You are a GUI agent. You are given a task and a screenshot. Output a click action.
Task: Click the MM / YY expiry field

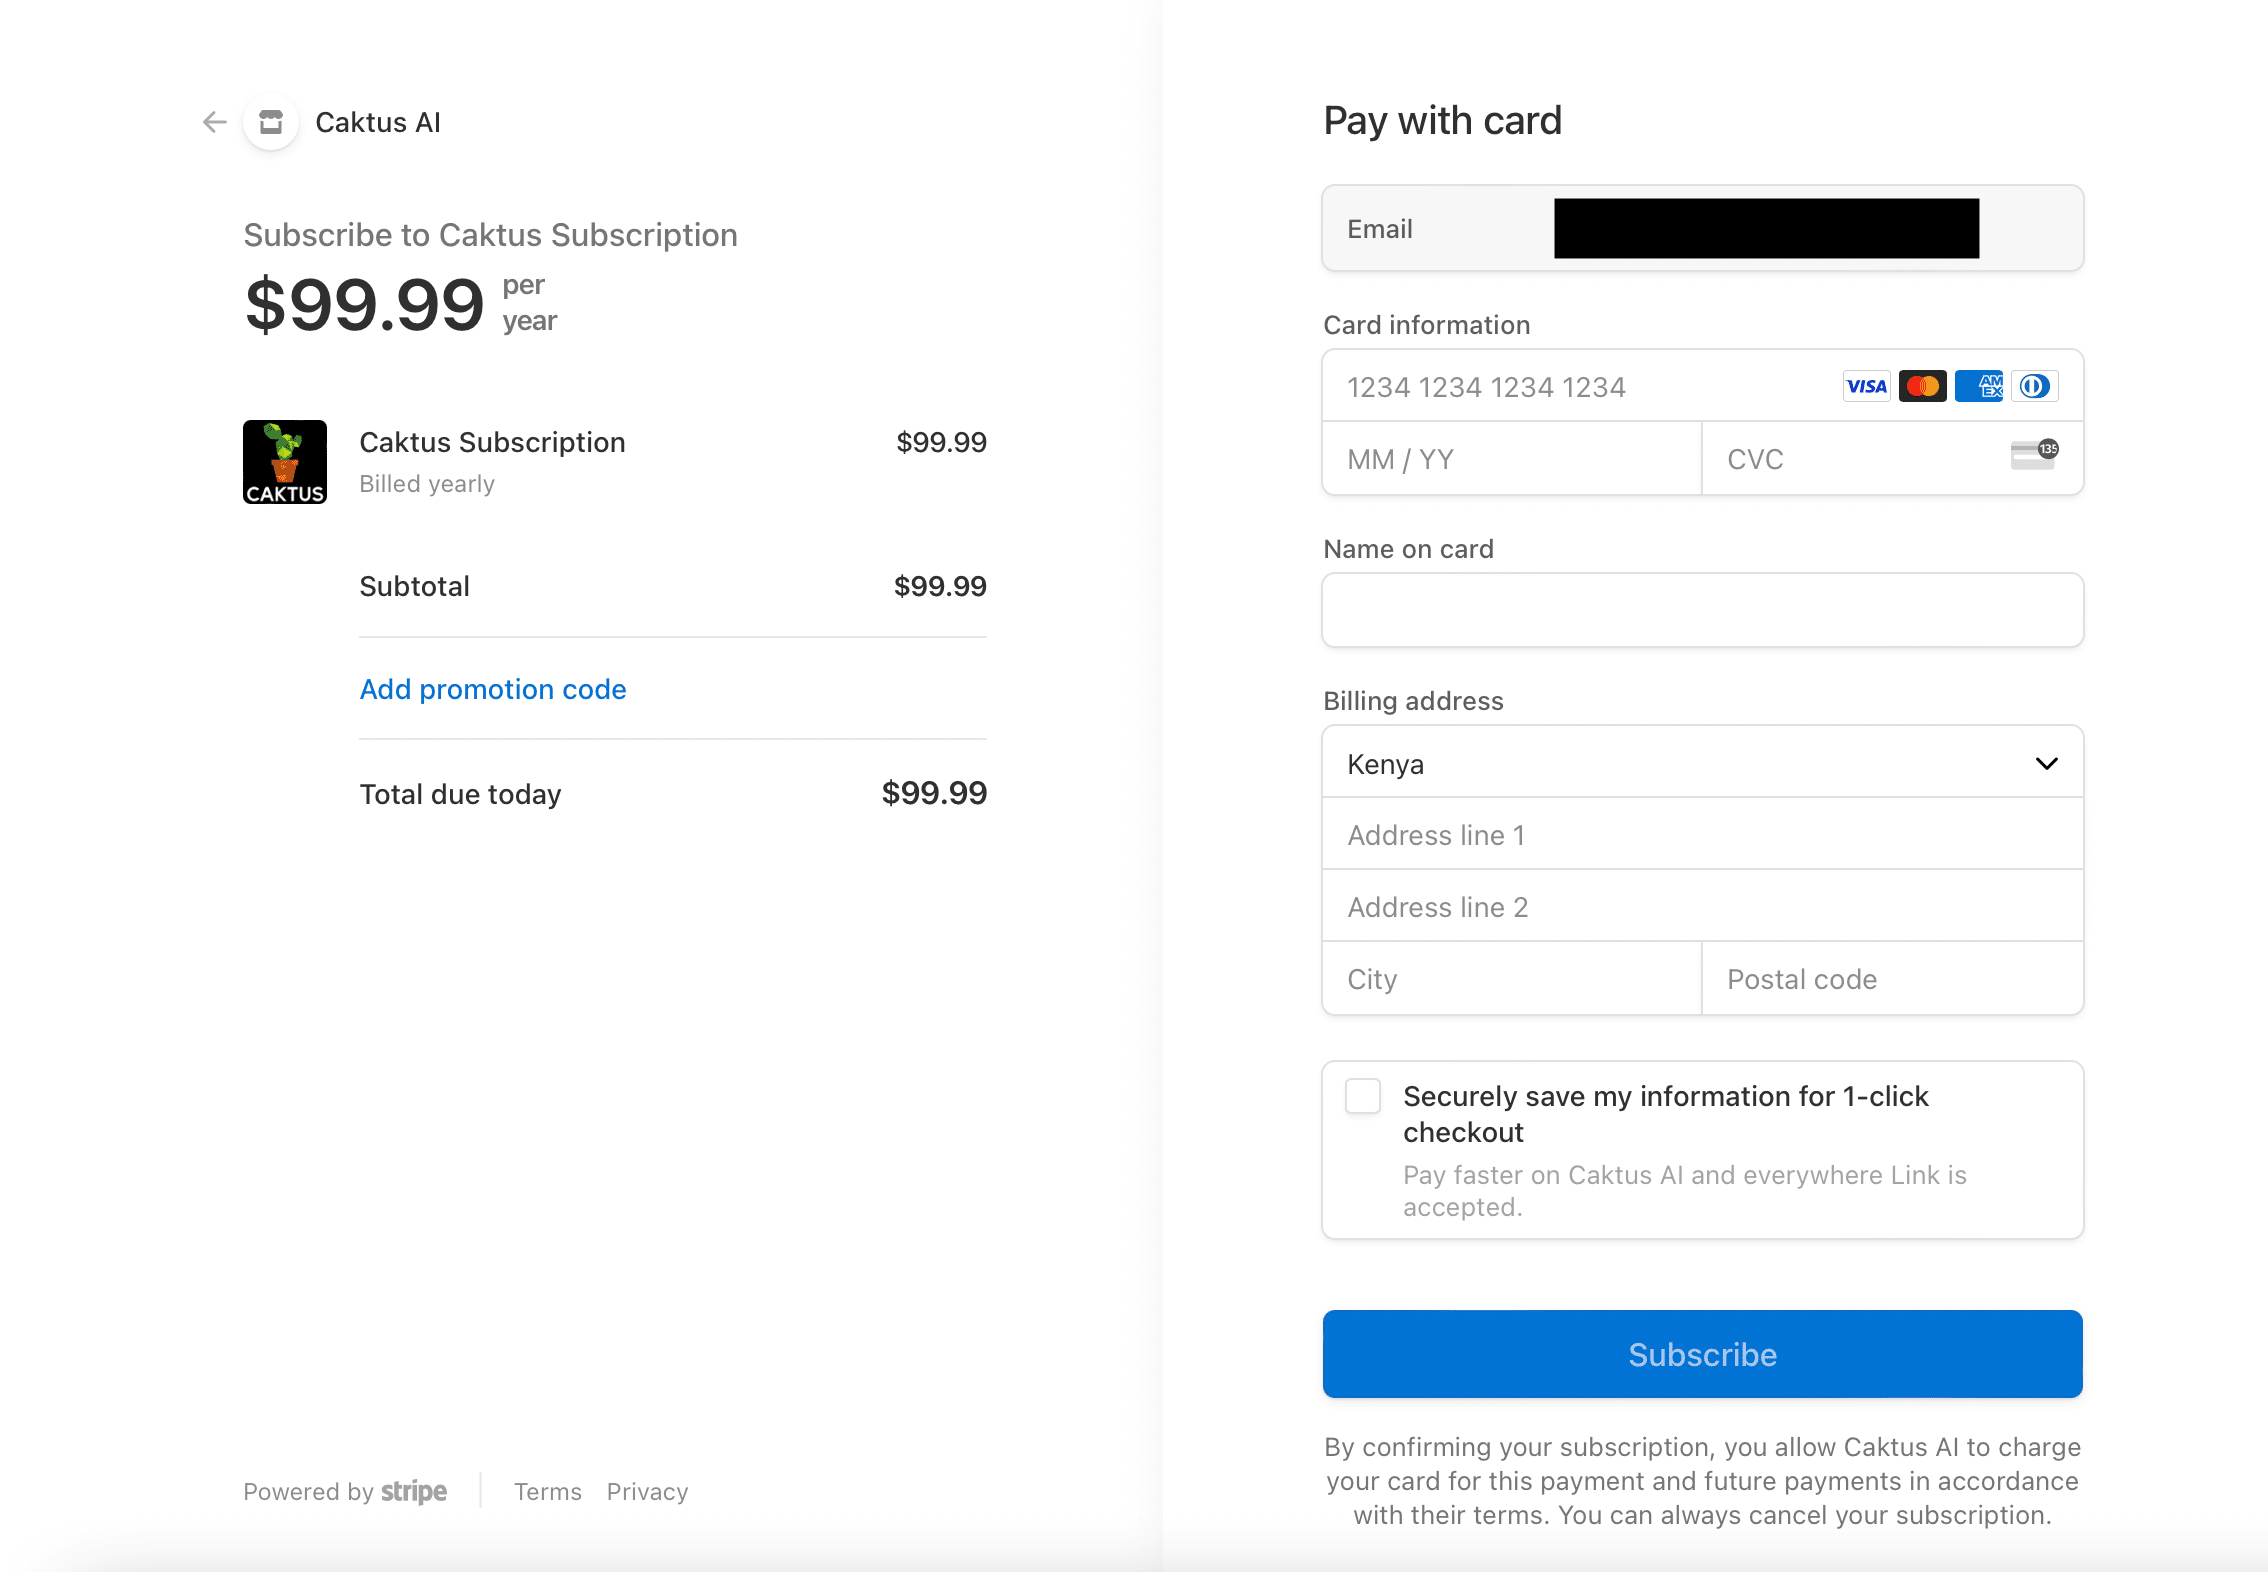(1510, 459)
